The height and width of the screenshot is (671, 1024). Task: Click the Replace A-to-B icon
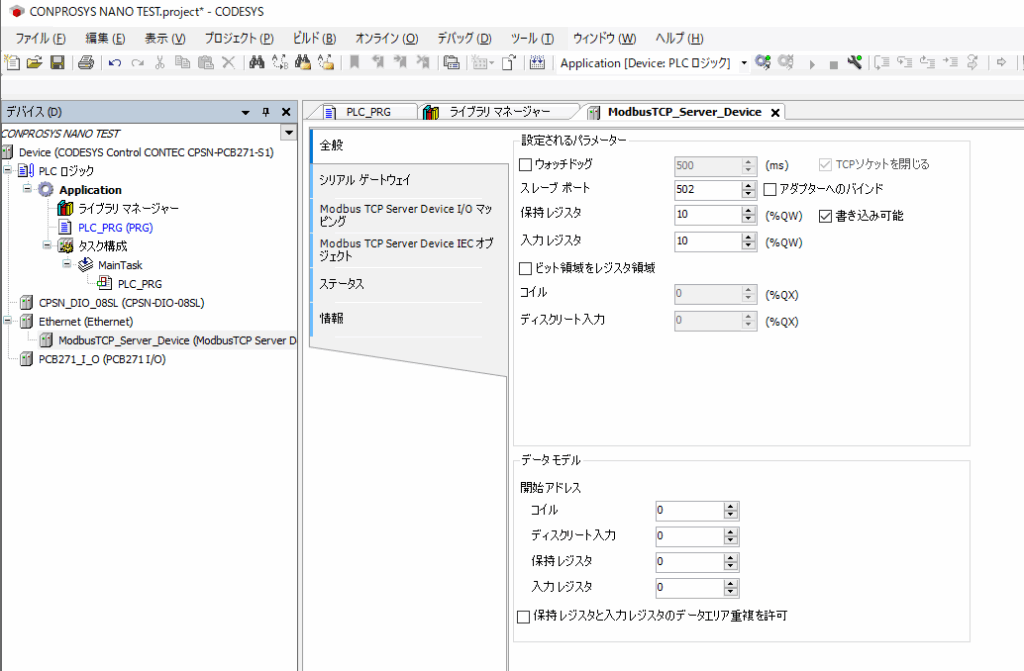[x=280, y=63]
